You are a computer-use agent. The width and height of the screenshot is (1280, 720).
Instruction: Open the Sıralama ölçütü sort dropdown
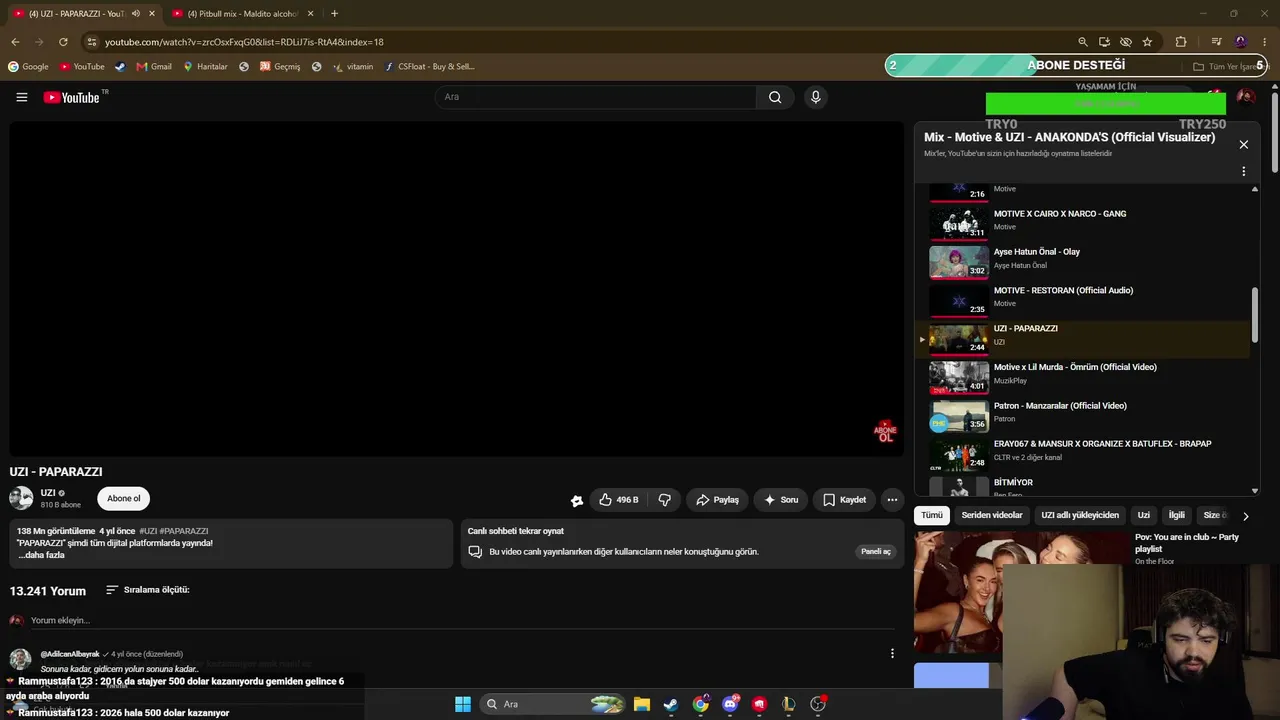(x=148, y=590)
